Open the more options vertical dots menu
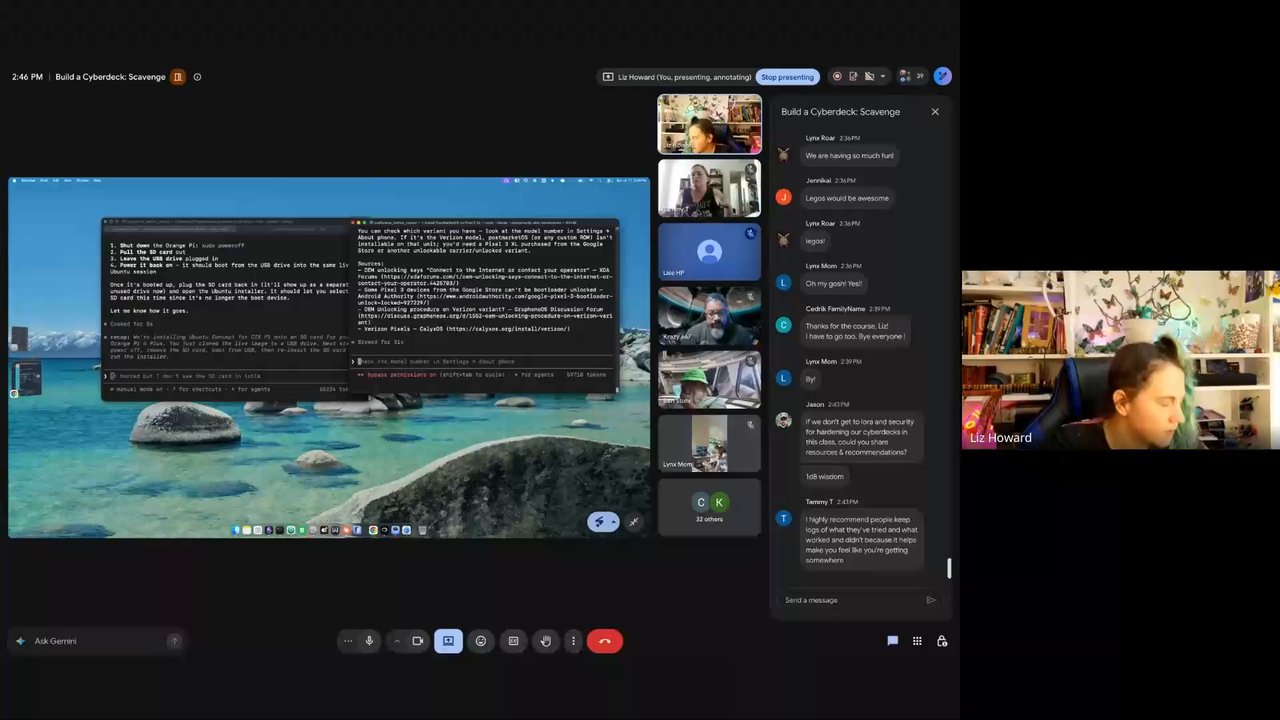Screen dimensions: 1280x720 [573, 641]
